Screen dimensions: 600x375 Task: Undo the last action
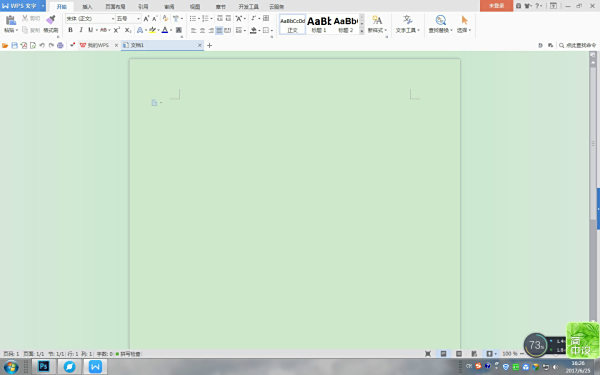pyautogui.click(x=42, y=45)
